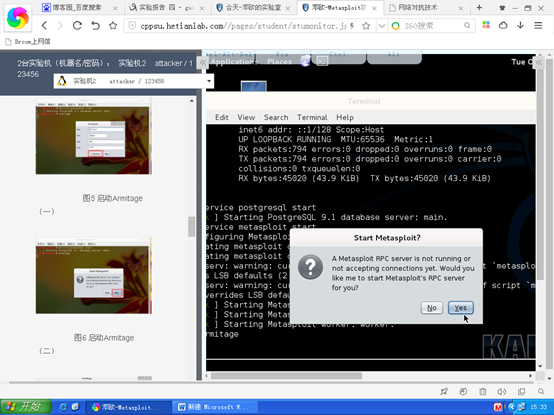This screenshot has width=554, height=415.
Task: Click the lightning speed-mode icon in the address bar
Action: (x=352, y=25)
